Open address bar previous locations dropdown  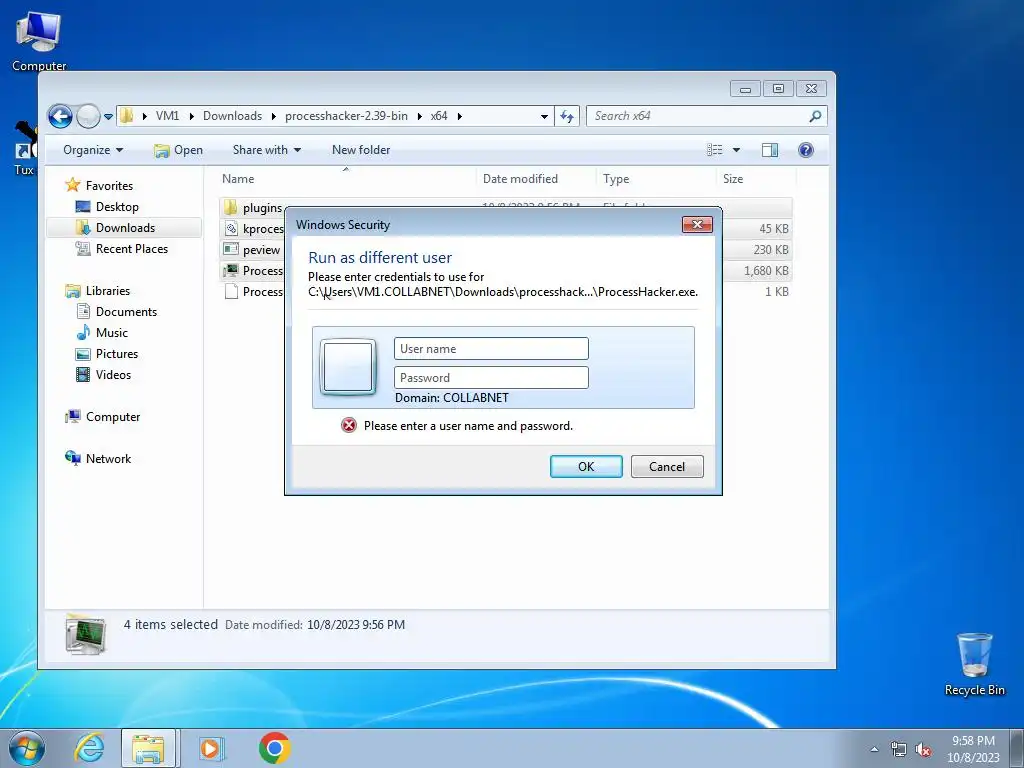pos(544,116)
